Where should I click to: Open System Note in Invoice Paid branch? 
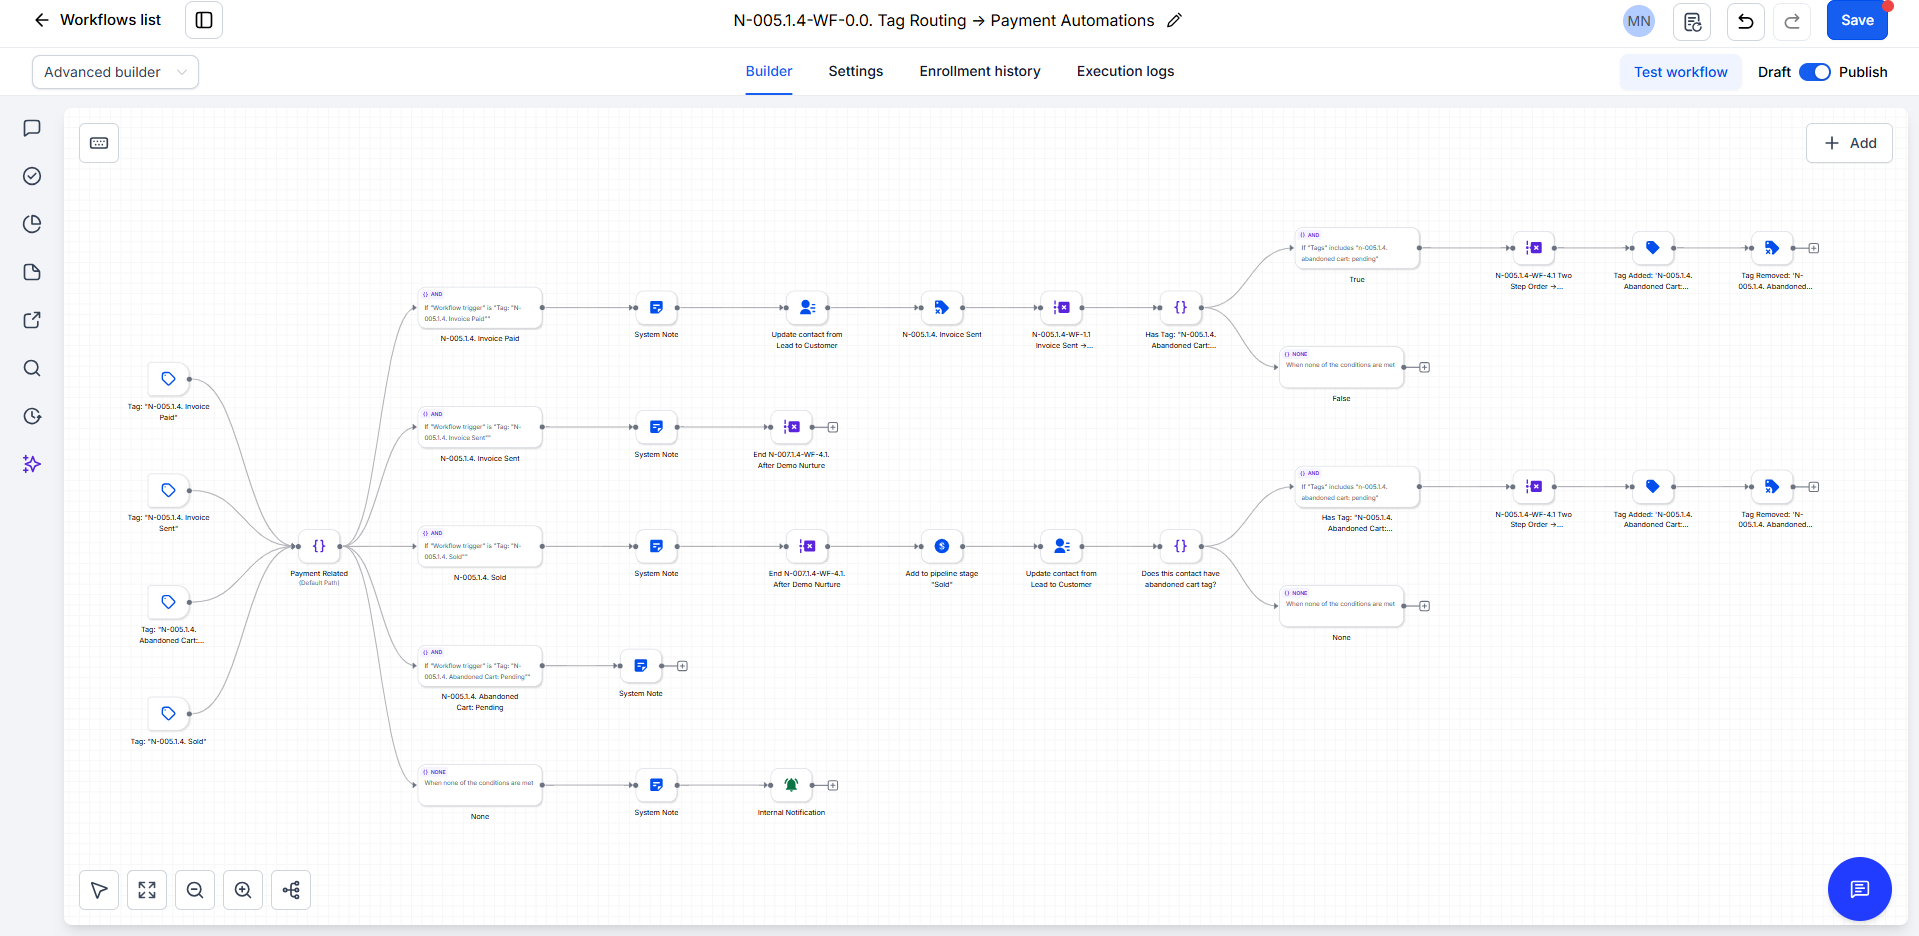656,308
